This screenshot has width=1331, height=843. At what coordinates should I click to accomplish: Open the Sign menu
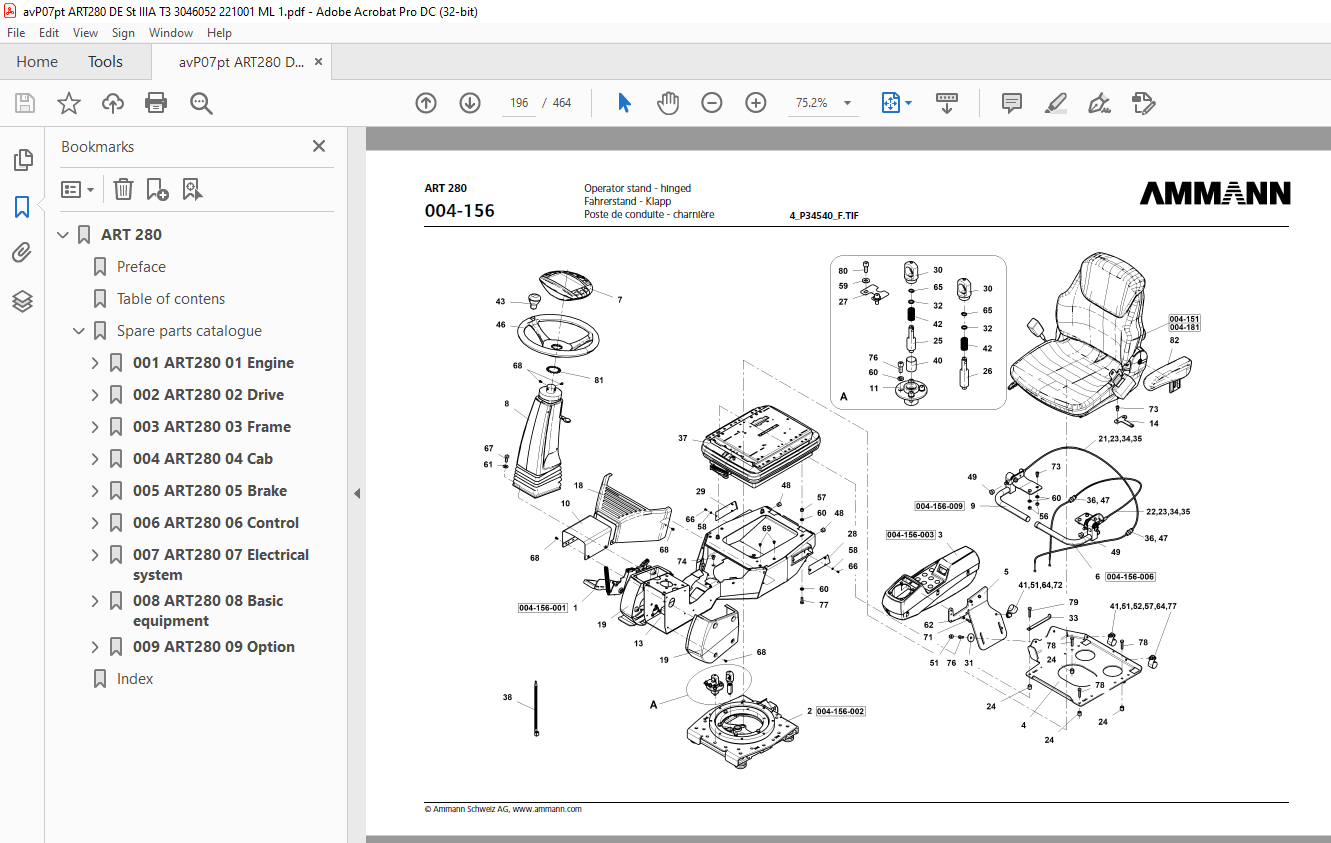coord(123,33)
